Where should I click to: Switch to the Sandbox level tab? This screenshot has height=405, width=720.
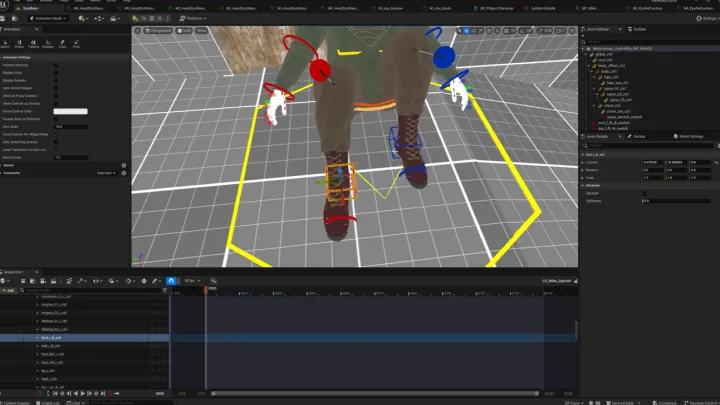click(31, 8)
